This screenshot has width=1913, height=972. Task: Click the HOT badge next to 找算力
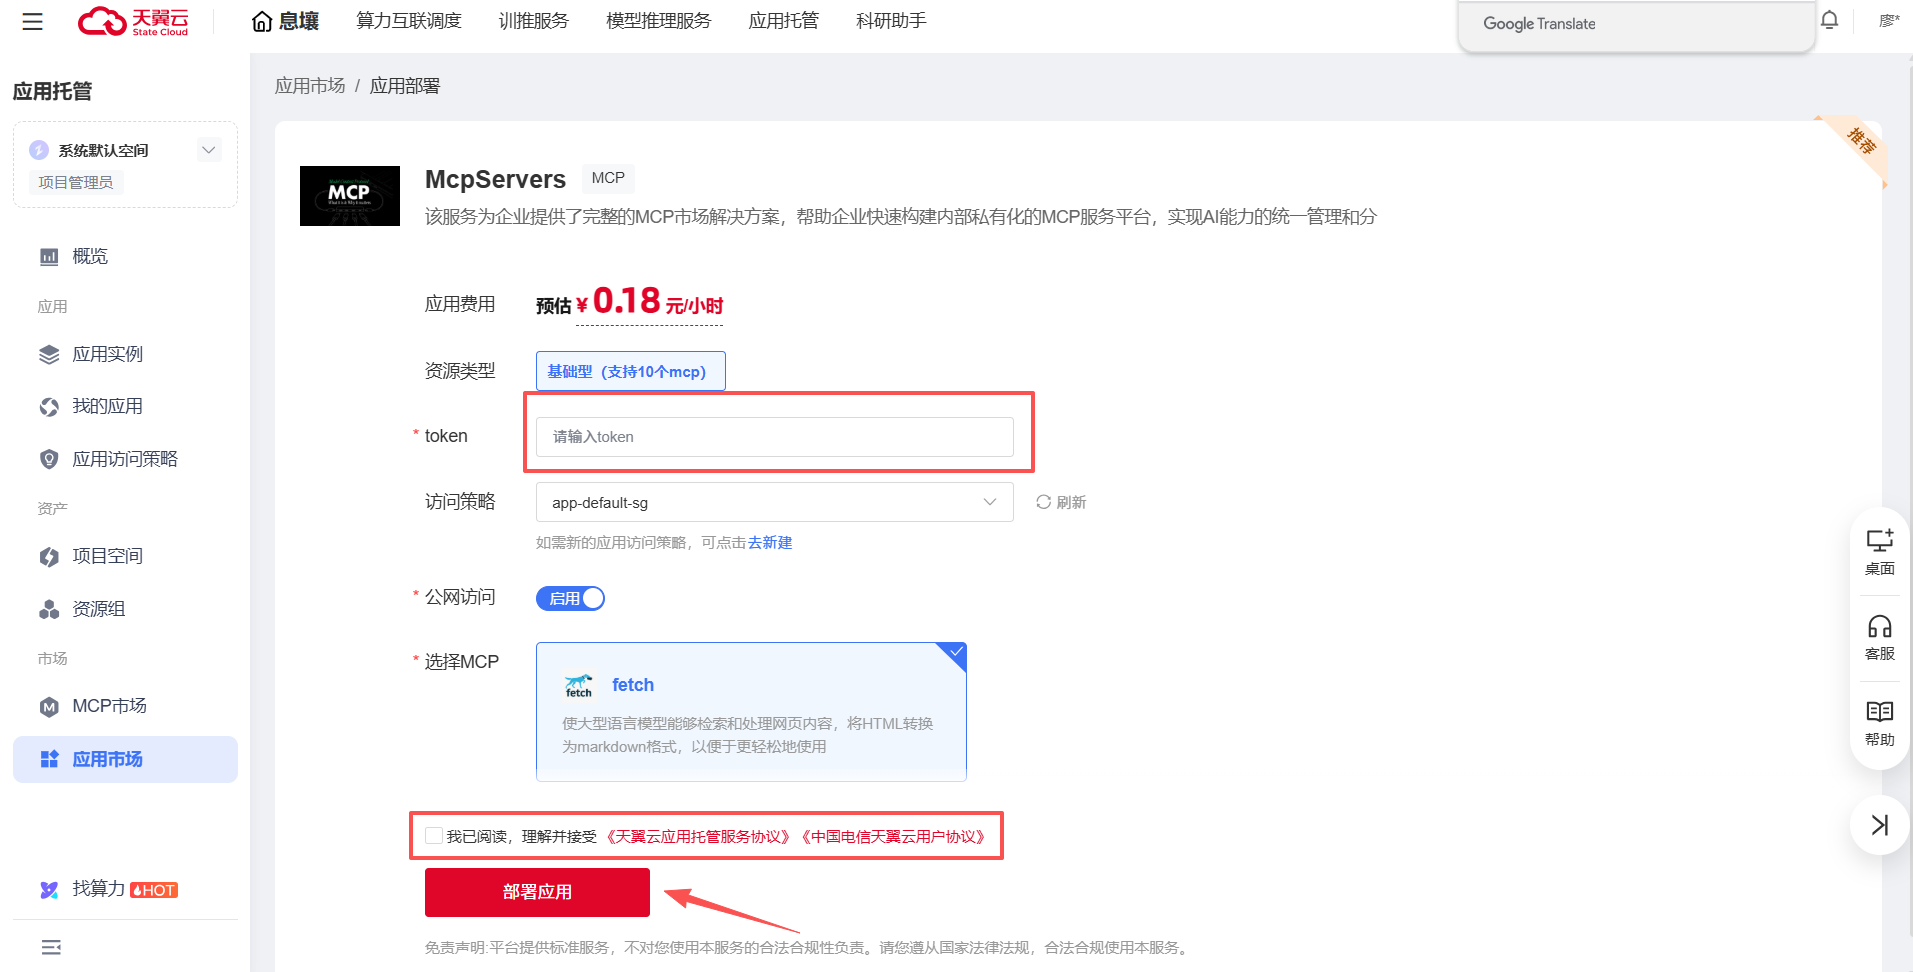154,890
